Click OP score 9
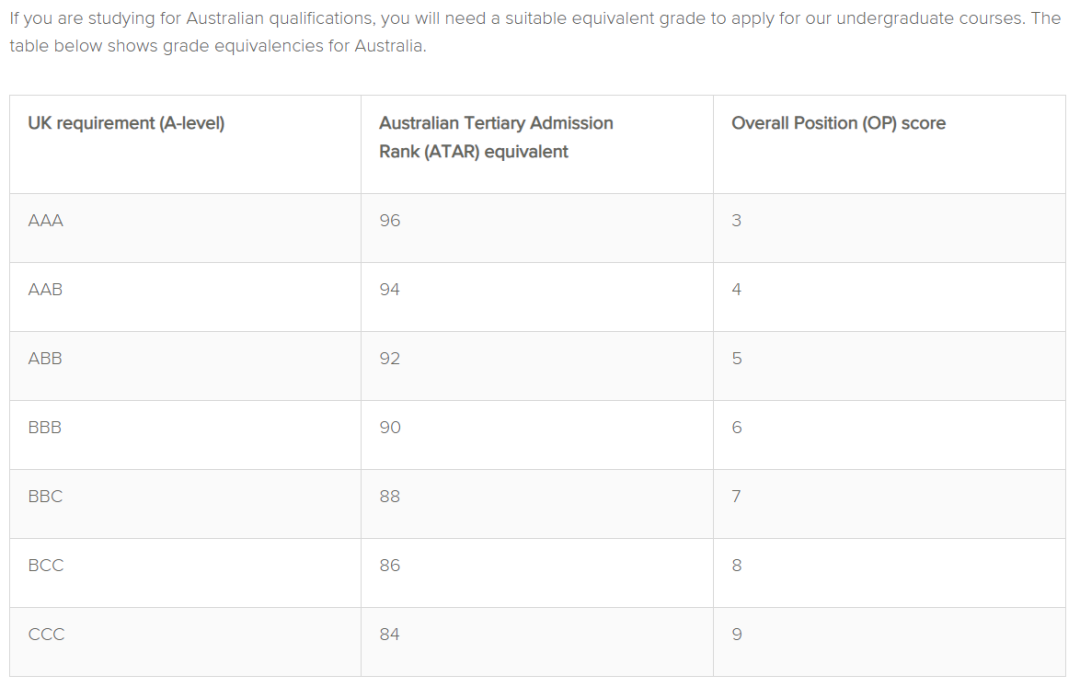Image resolution: width=1080 pixels, height=687 pixels. click(736, 634)
